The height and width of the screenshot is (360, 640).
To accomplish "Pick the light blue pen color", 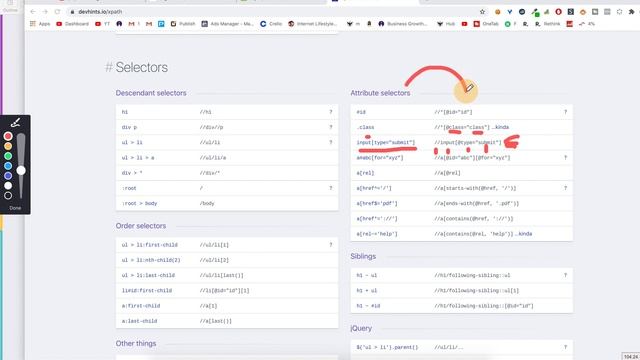I will 8,166.
